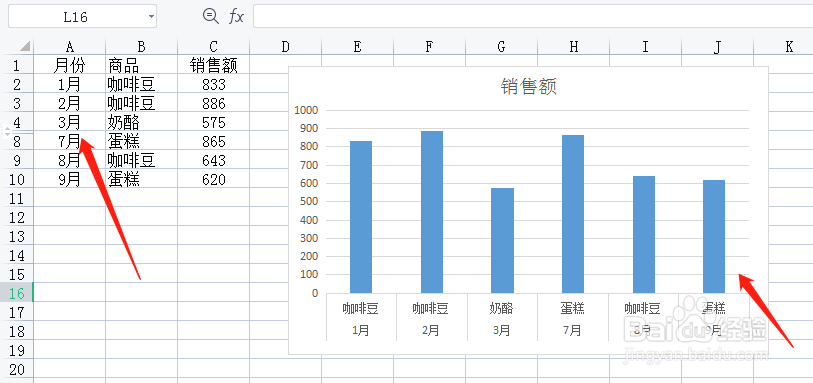The height and width of the screenshot is (383, 813).
Task: Select column D header
Action: (x=286, y=47)
